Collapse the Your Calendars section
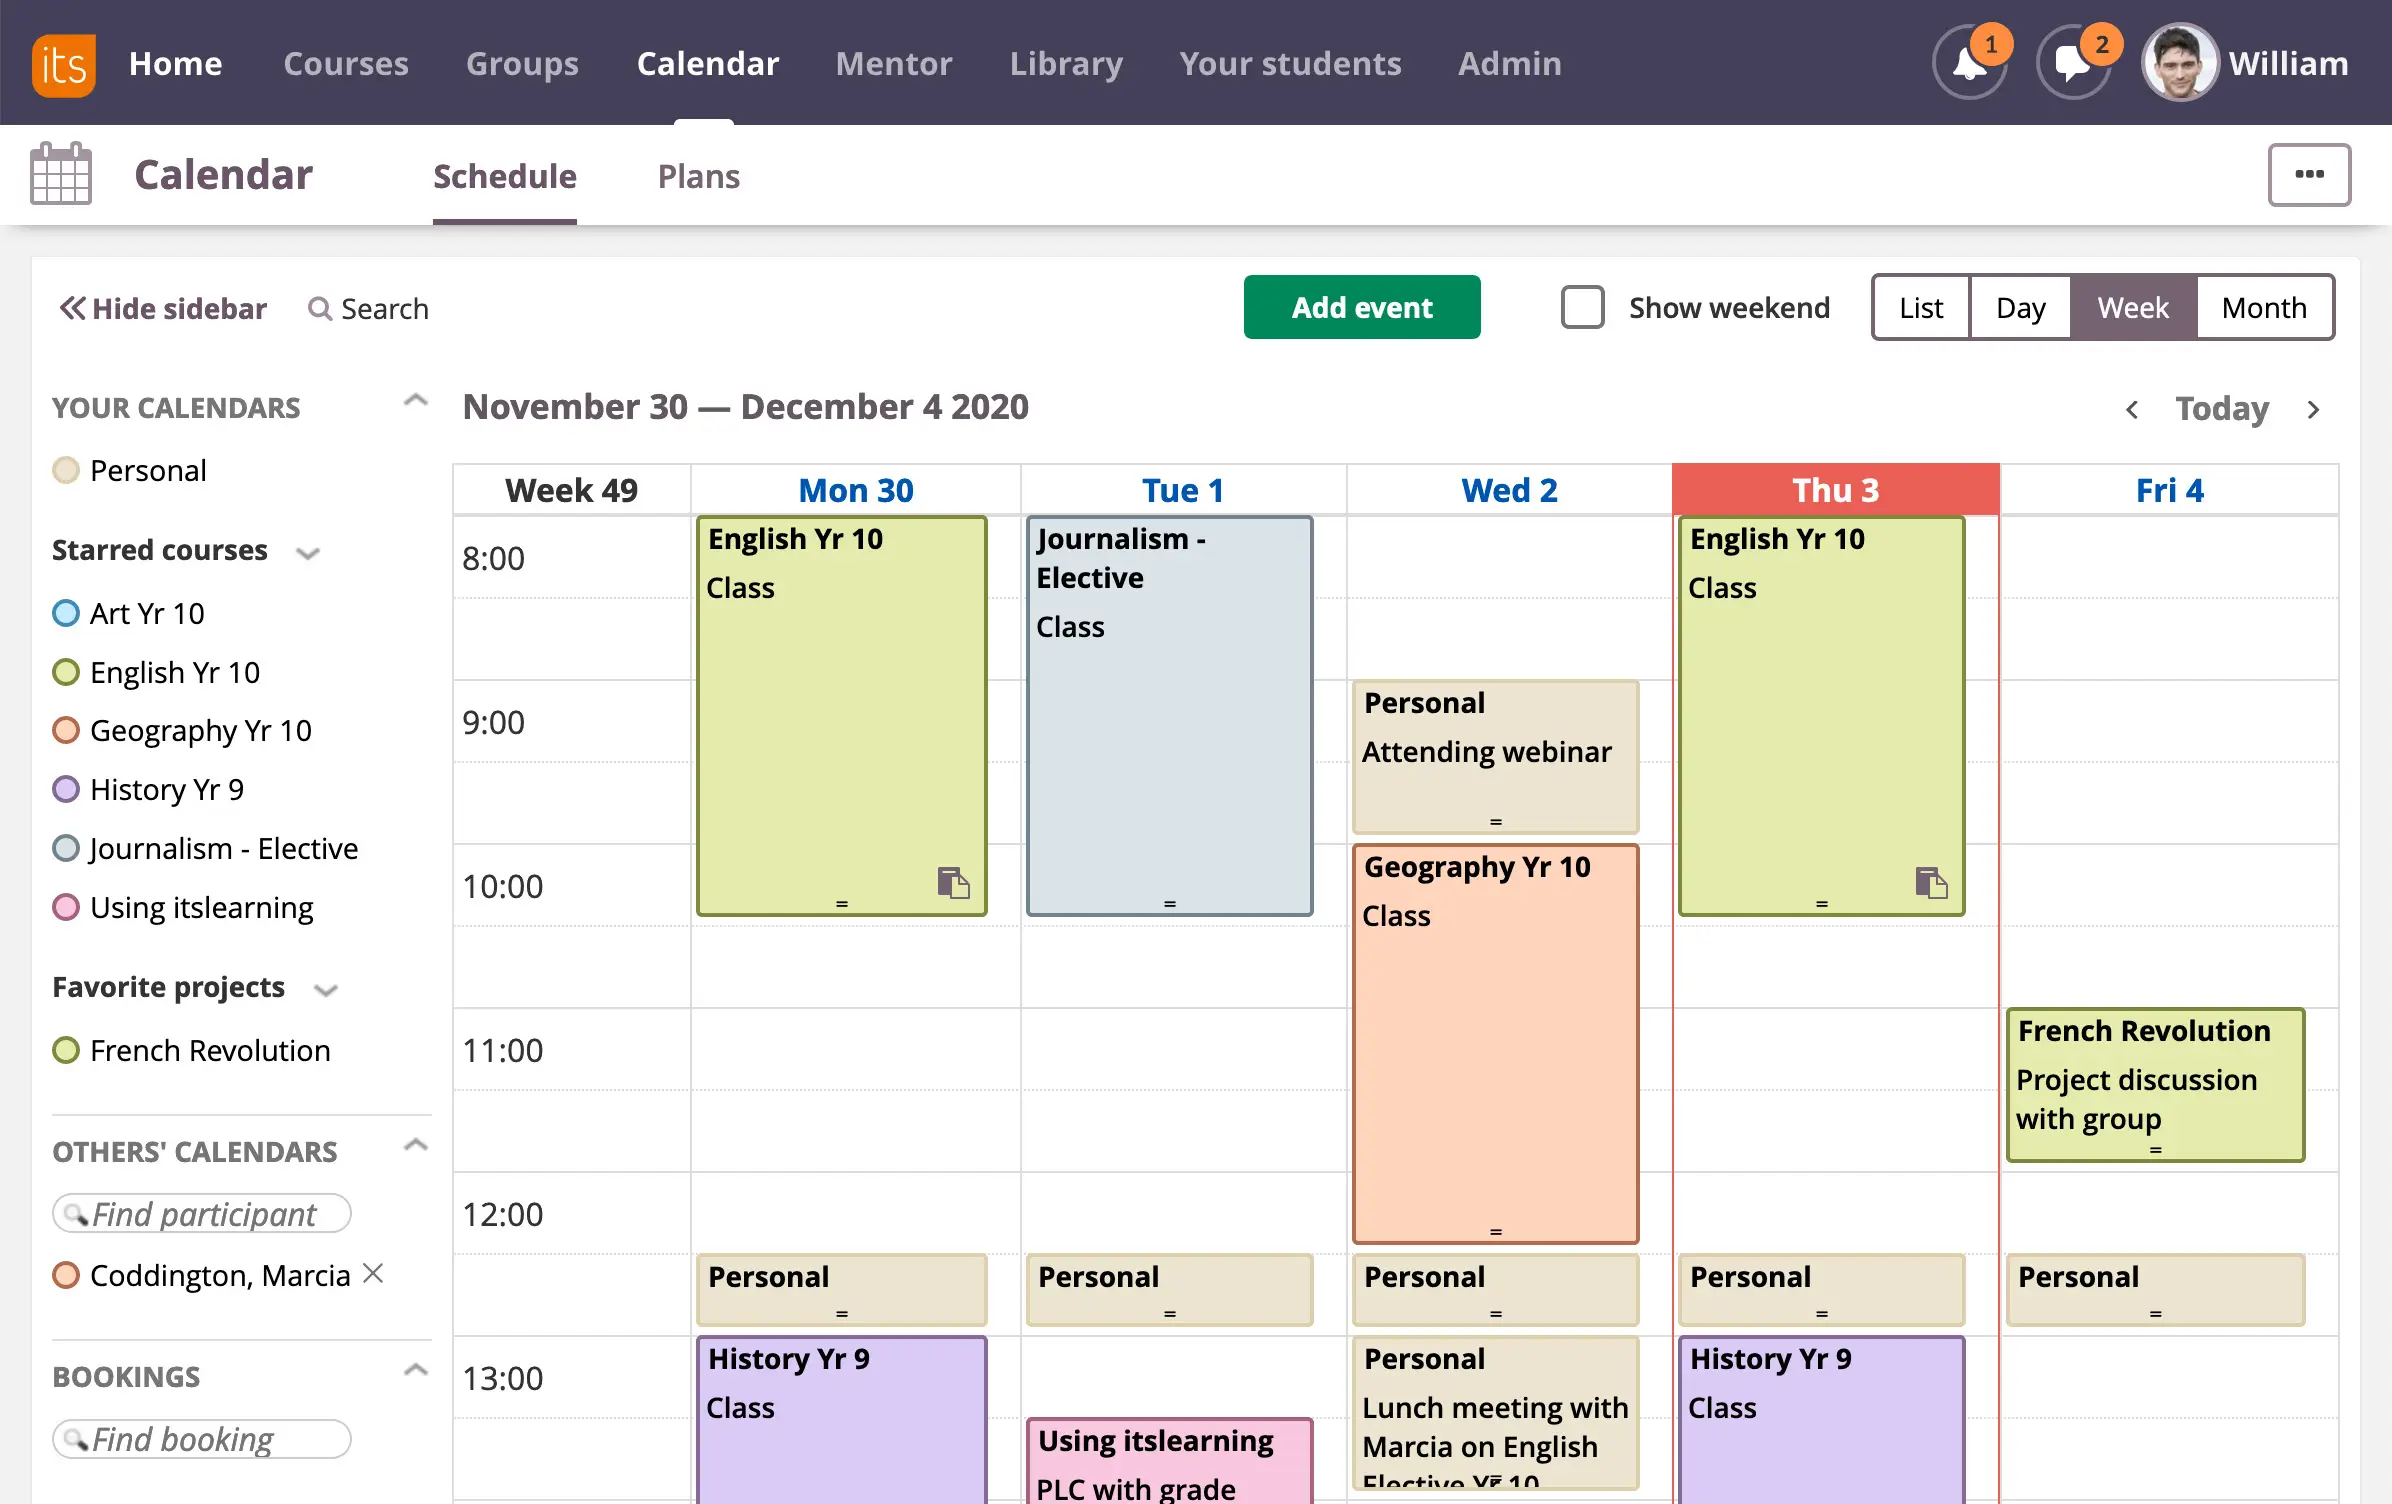The height and width of the screenshot is (1504, 2392). click(x=415, y=402)
